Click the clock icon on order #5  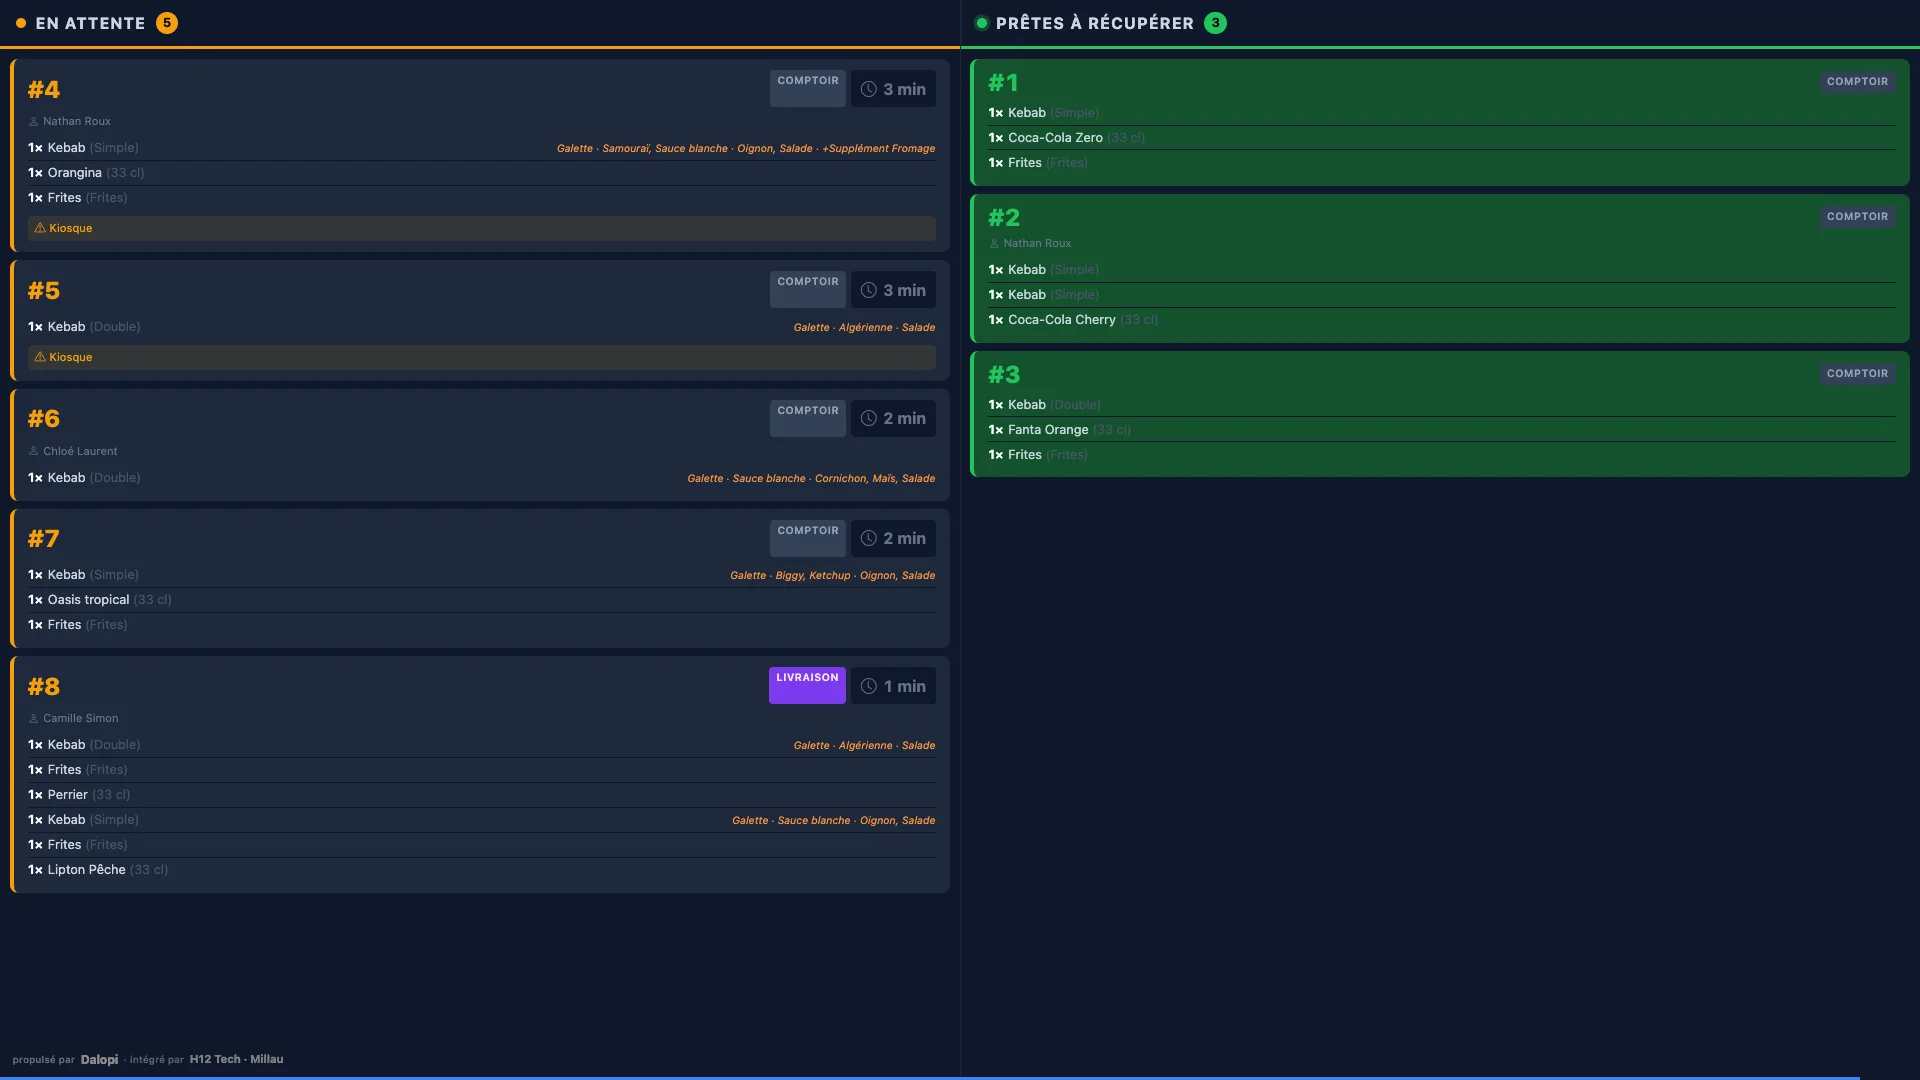(869, 290)
